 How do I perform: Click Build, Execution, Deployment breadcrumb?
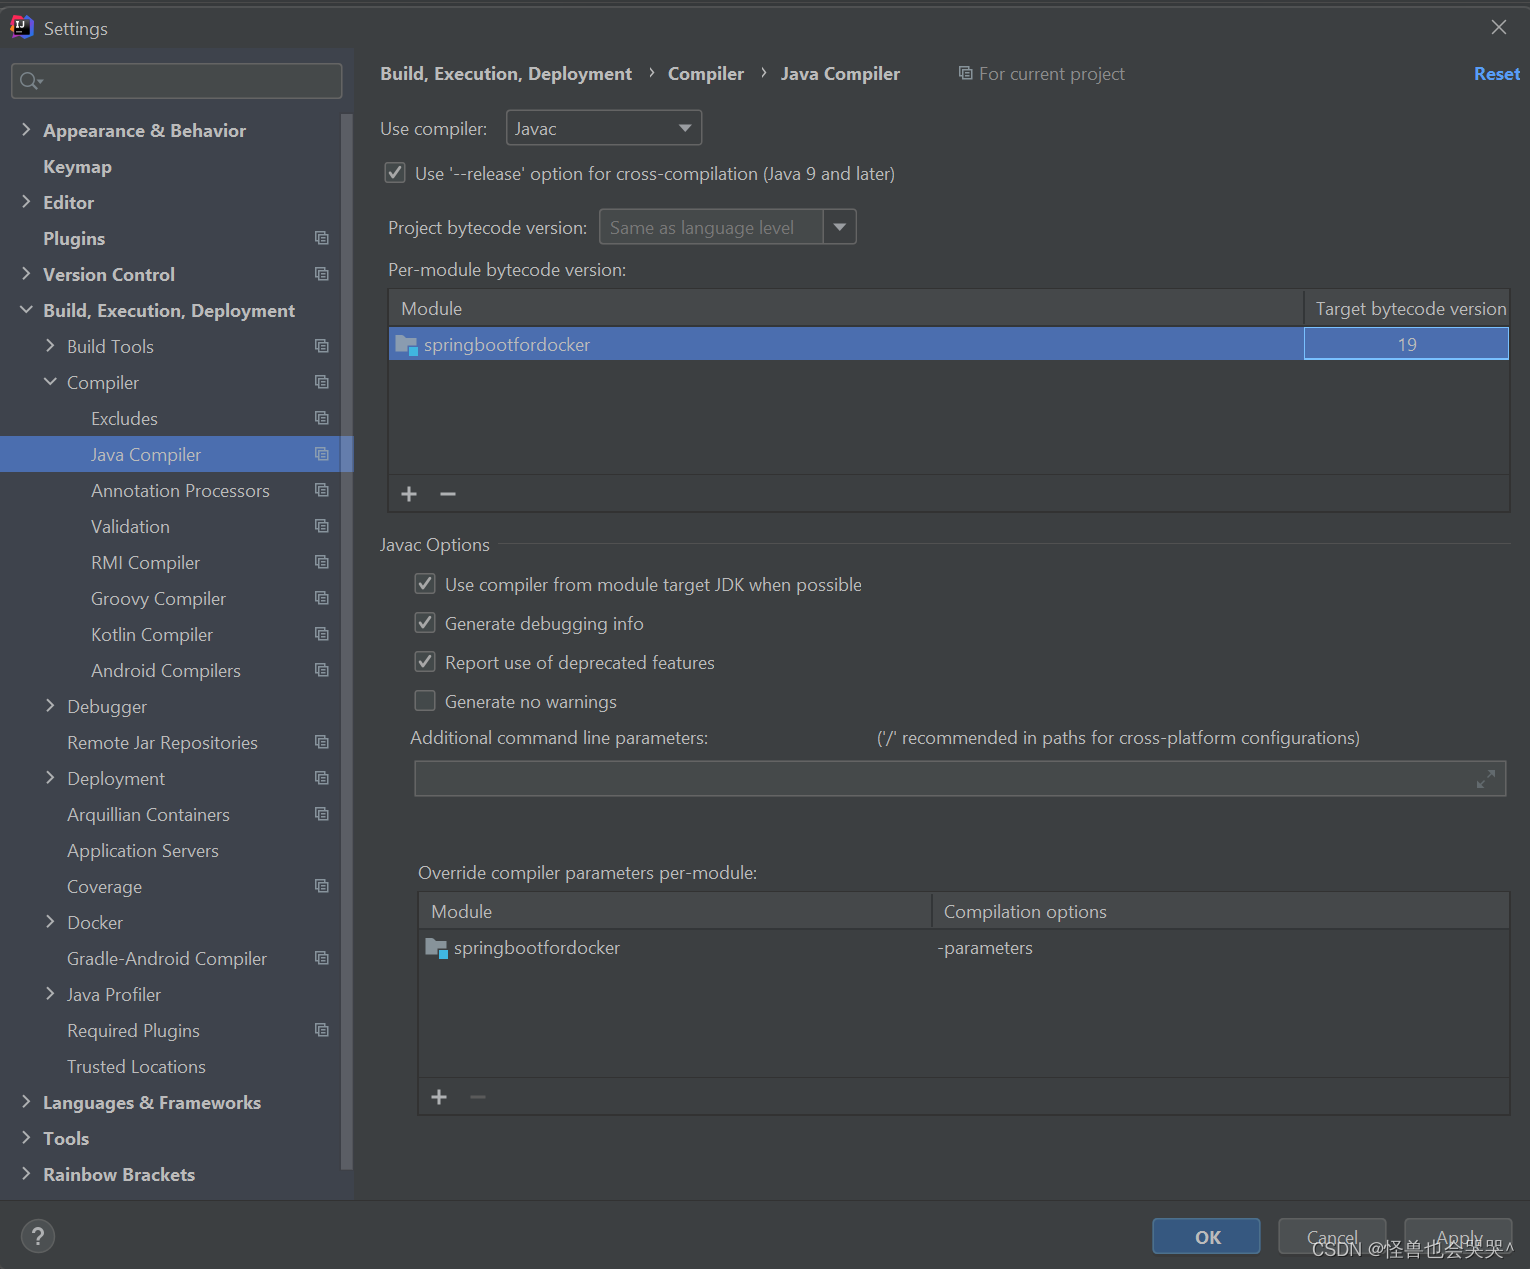[x=506, y=74]
